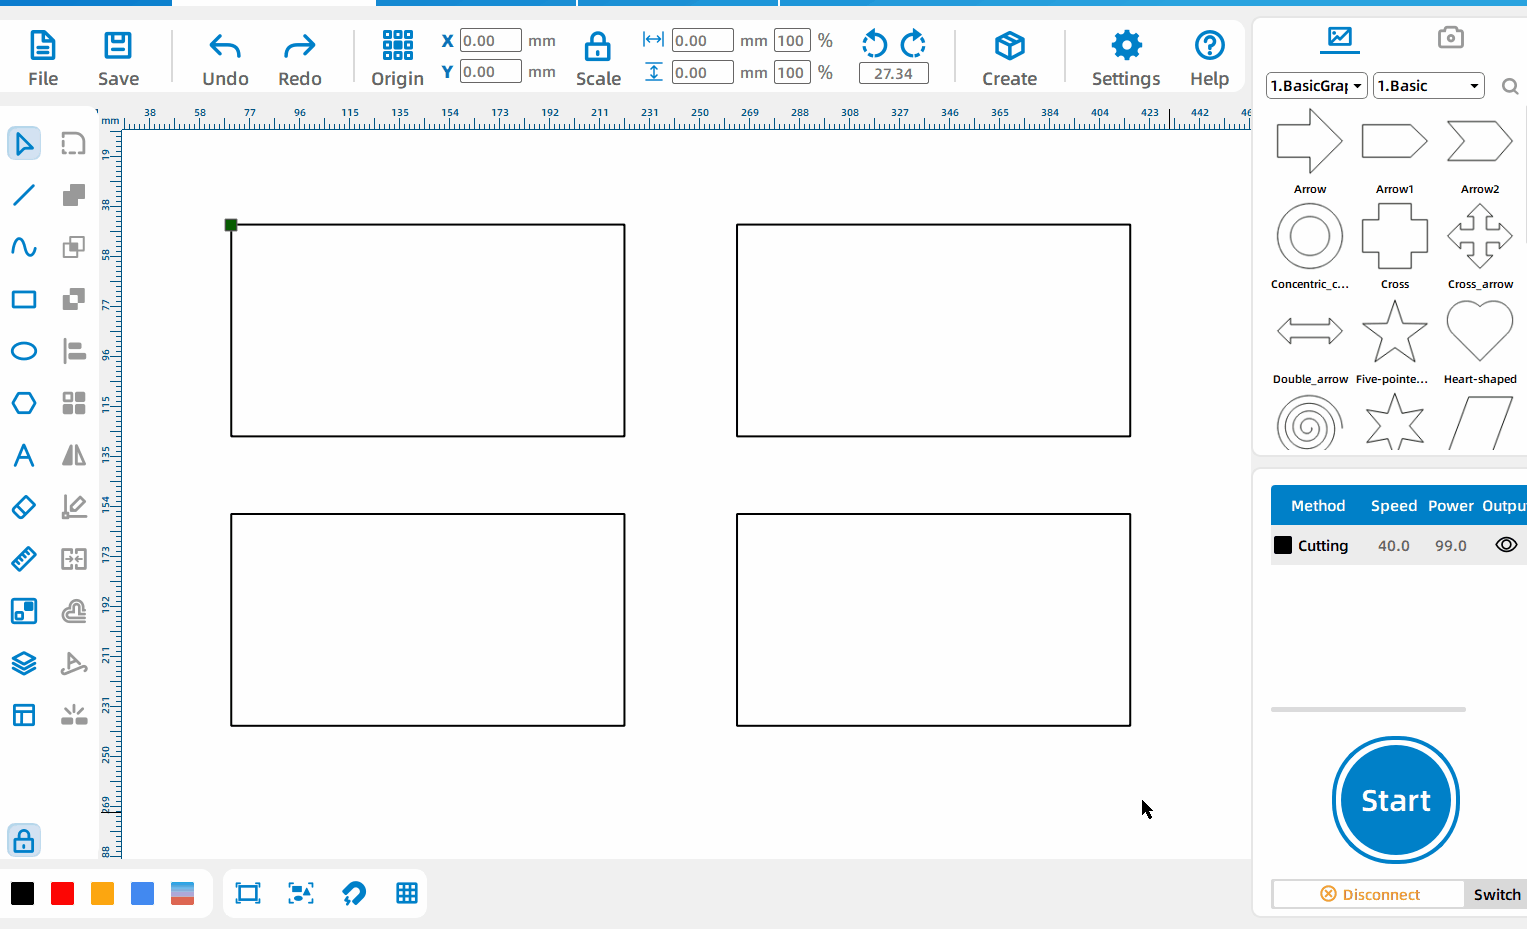
Task: Open the Origin anchor grid selector
Action: coord(397,59)
